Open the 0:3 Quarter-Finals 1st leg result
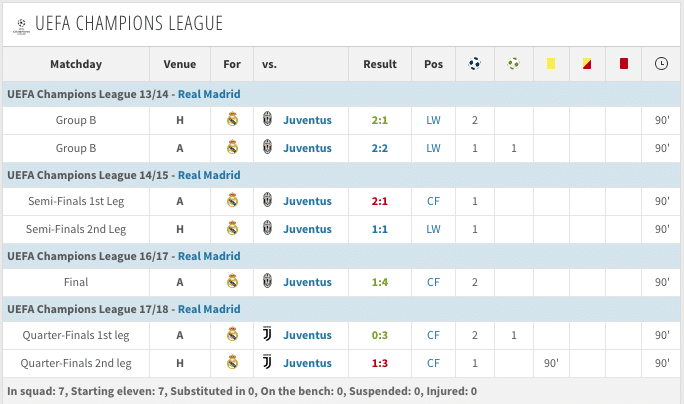Screen dimensions: 684x404 click(x=380, y=335)
